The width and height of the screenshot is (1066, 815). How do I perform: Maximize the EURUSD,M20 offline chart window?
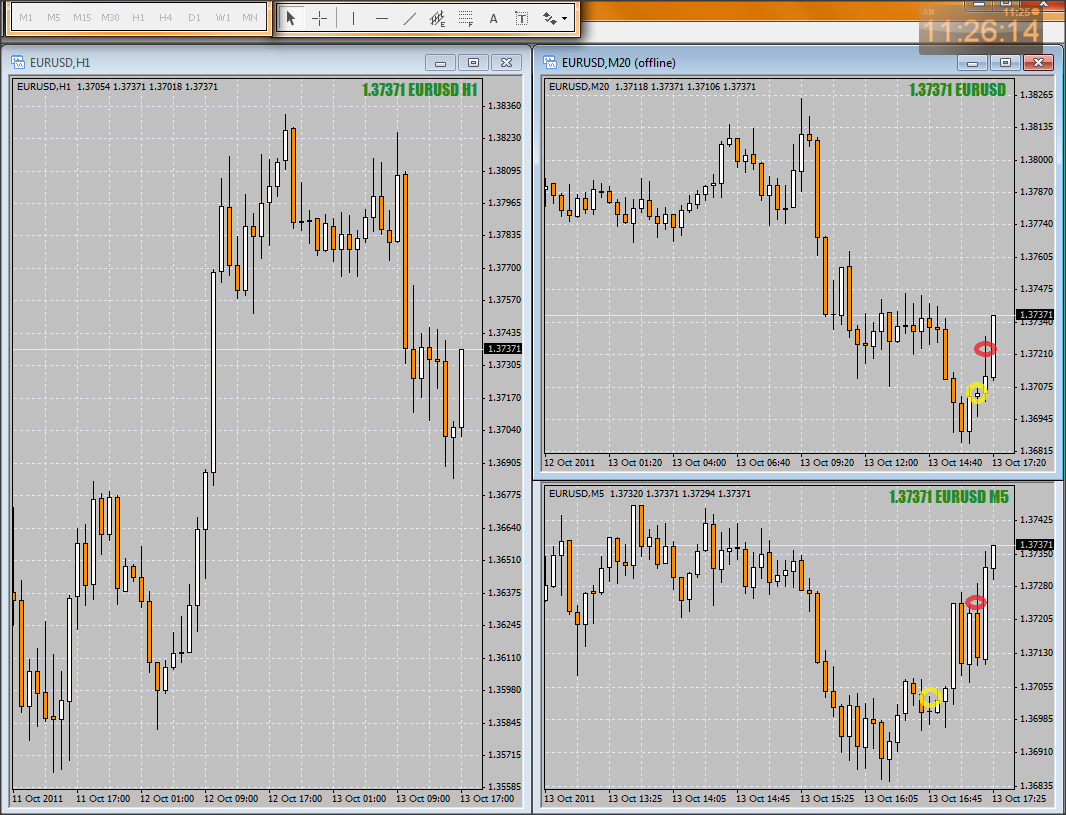click(1005, 63)
